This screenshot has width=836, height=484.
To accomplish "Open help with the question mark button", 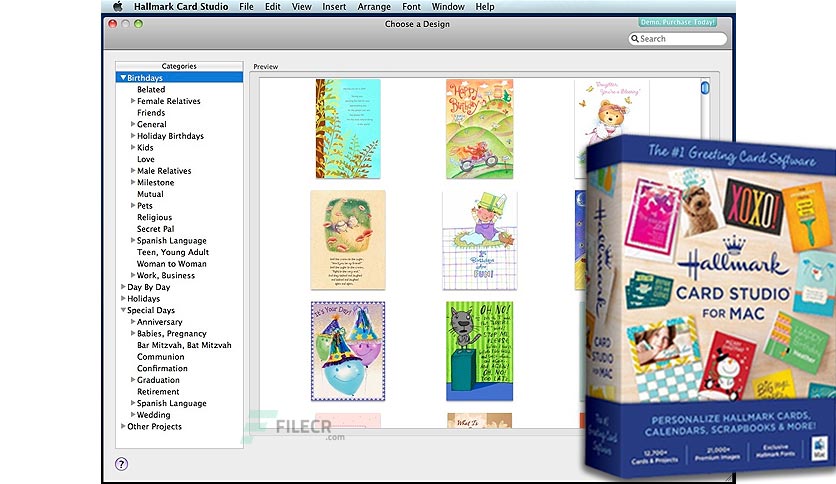I will (122, 464).
